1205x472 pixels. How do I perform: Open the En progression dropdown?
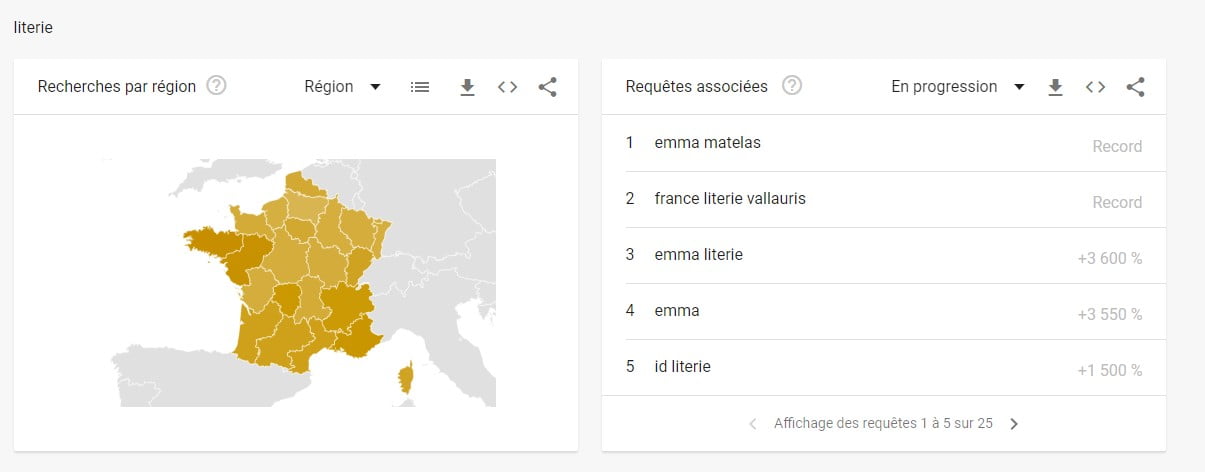tap(957, 87)
